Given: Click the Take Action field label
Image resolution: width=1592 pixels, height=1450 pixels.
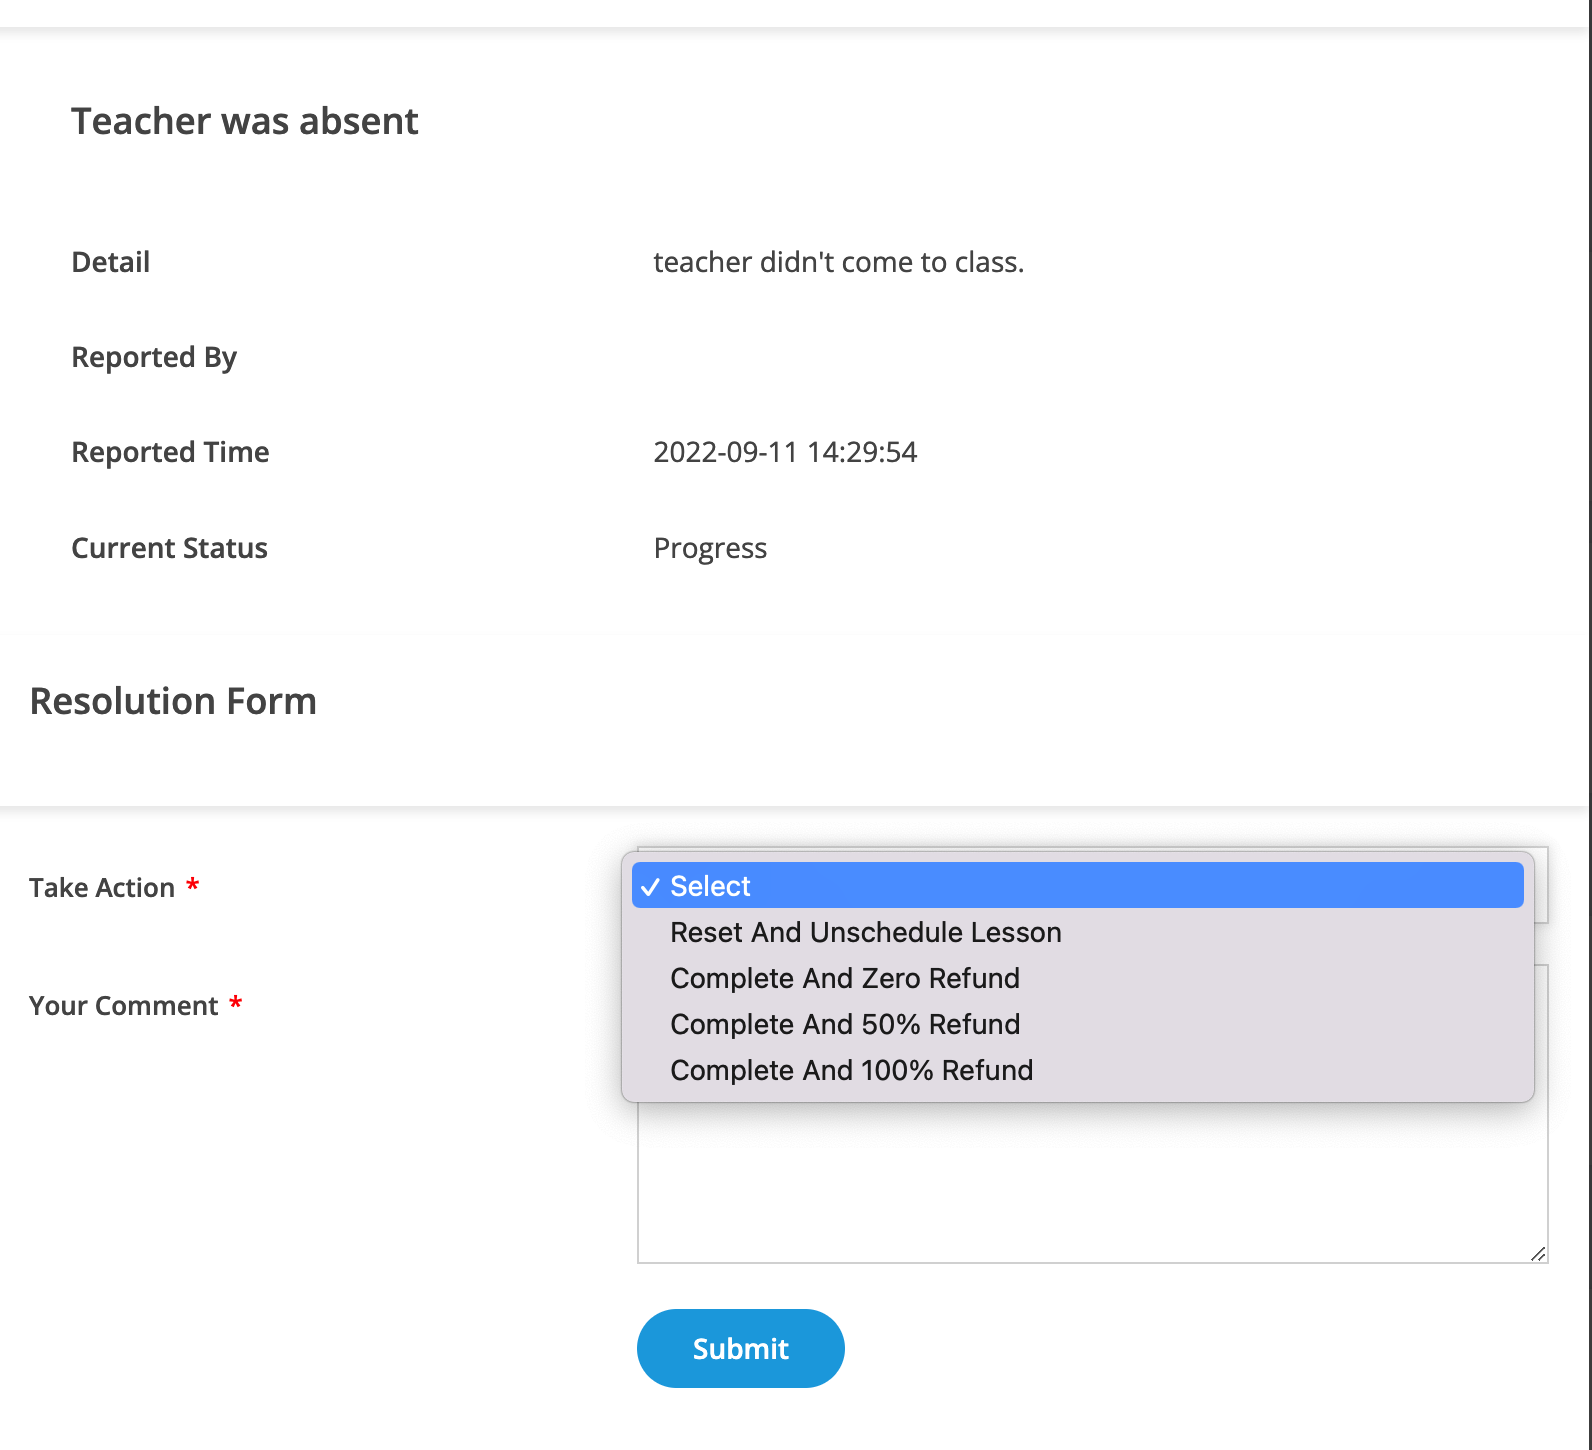Looking at the screenshot, I should click(102, 888).
